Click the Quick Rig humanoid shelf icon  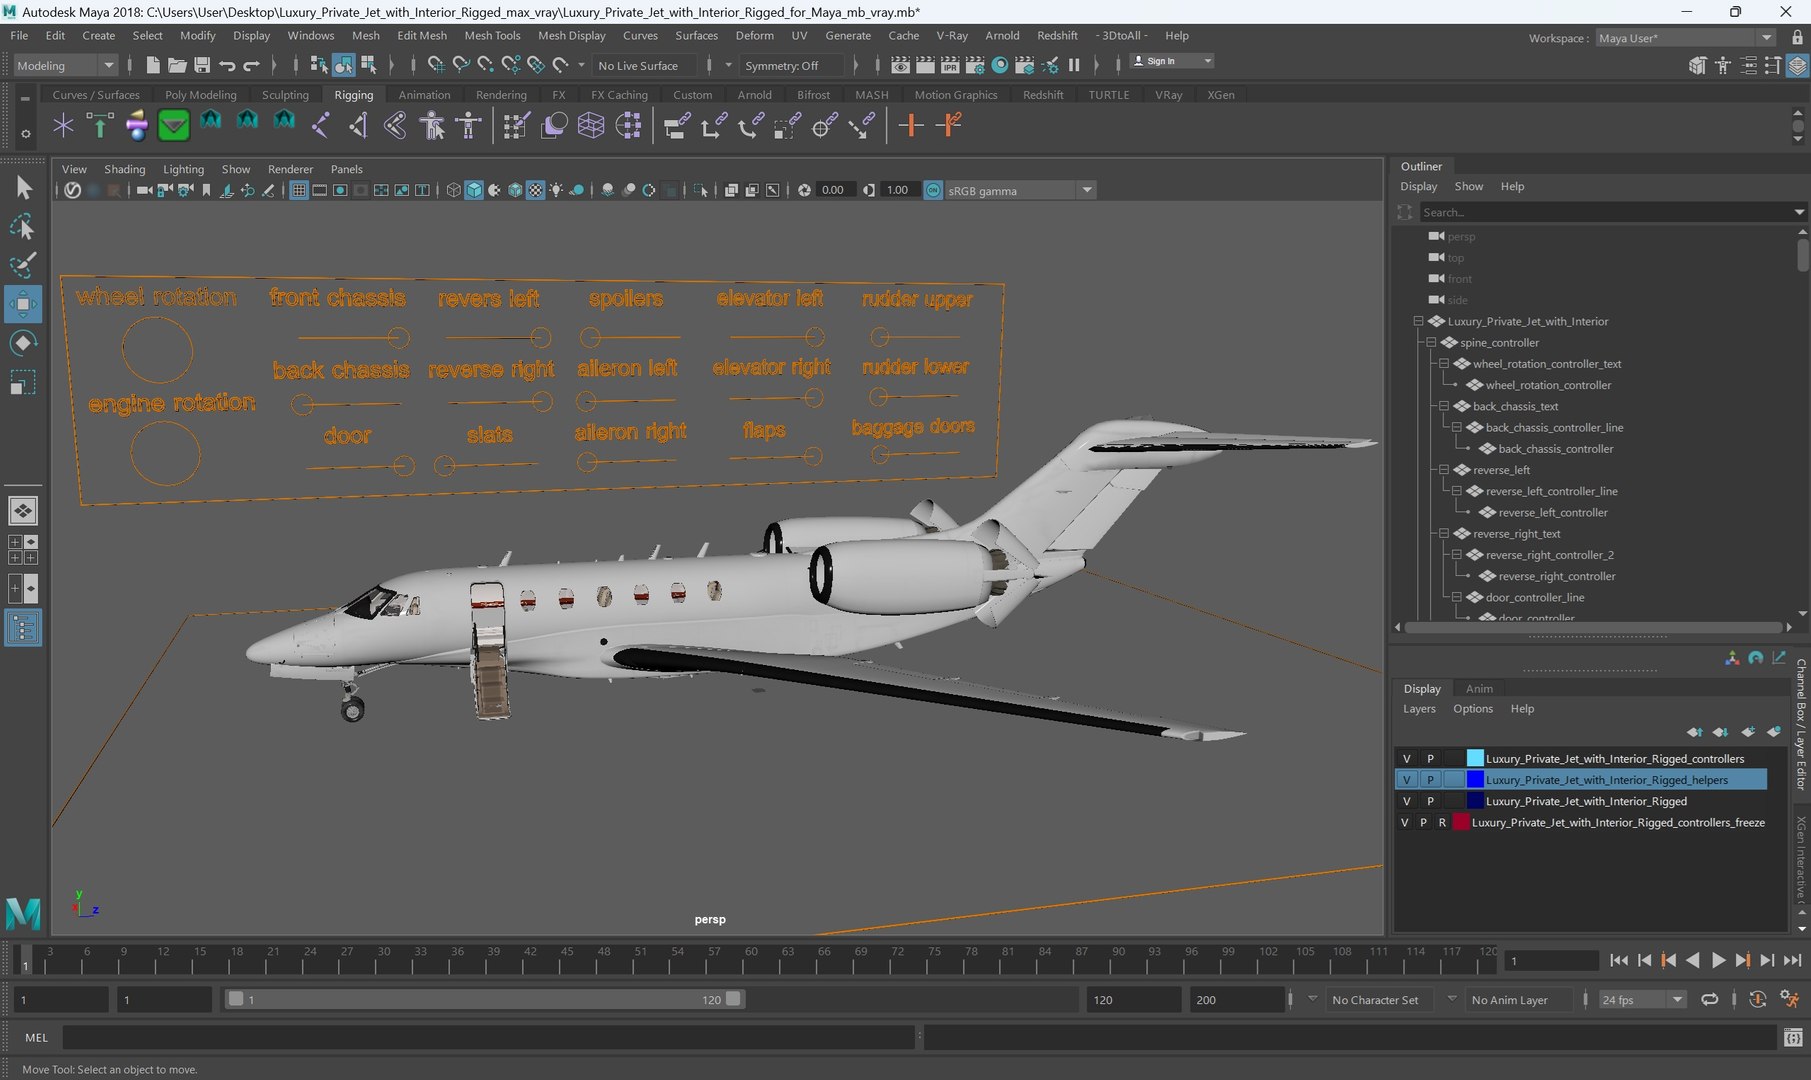click(x=433, y=126)
